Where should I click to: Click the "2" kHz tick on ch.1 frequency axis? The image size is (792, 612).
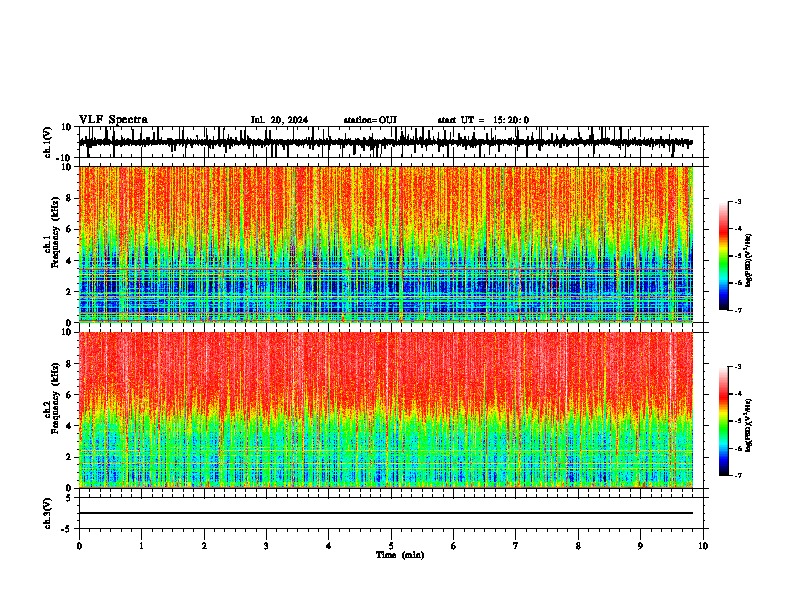pyautogui.click(x=69, y=292)
